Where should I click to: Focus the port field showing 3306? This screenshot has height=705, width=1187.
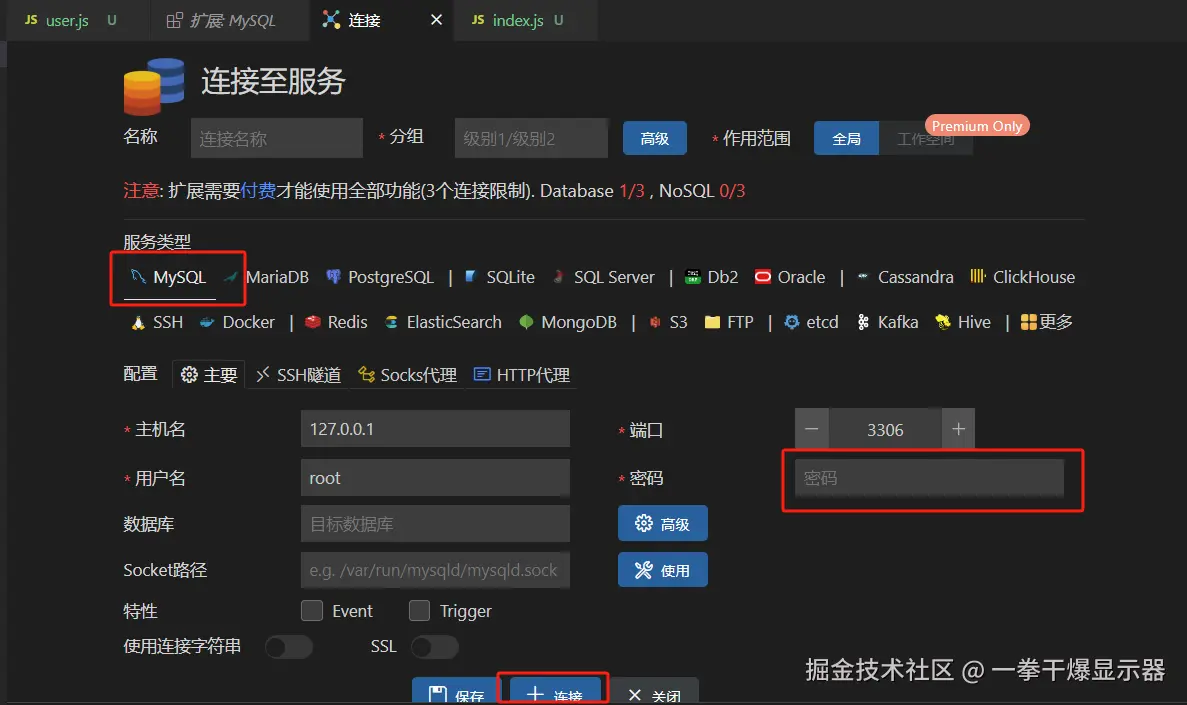(885, 429)
